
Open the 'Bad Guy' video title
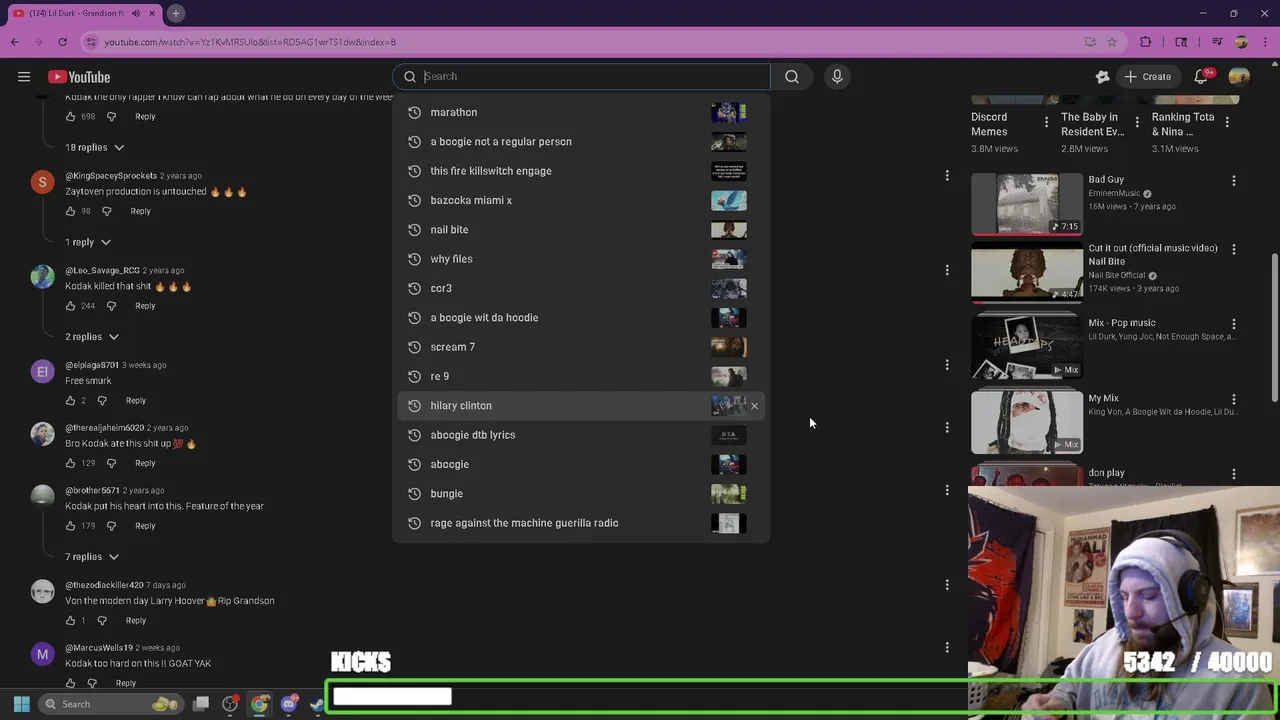point(1106,180)
